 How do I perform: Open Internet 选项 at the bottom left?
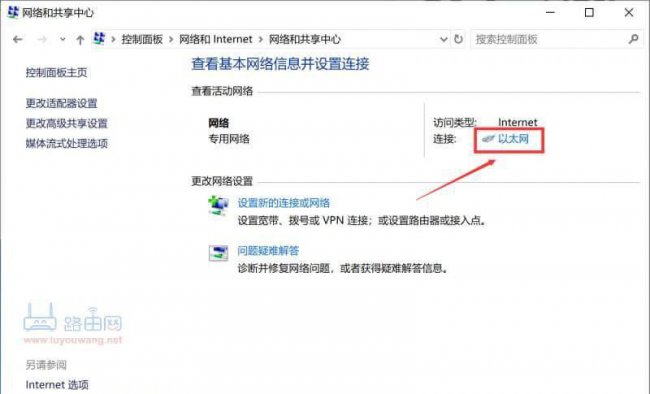[x=57, y=385]
